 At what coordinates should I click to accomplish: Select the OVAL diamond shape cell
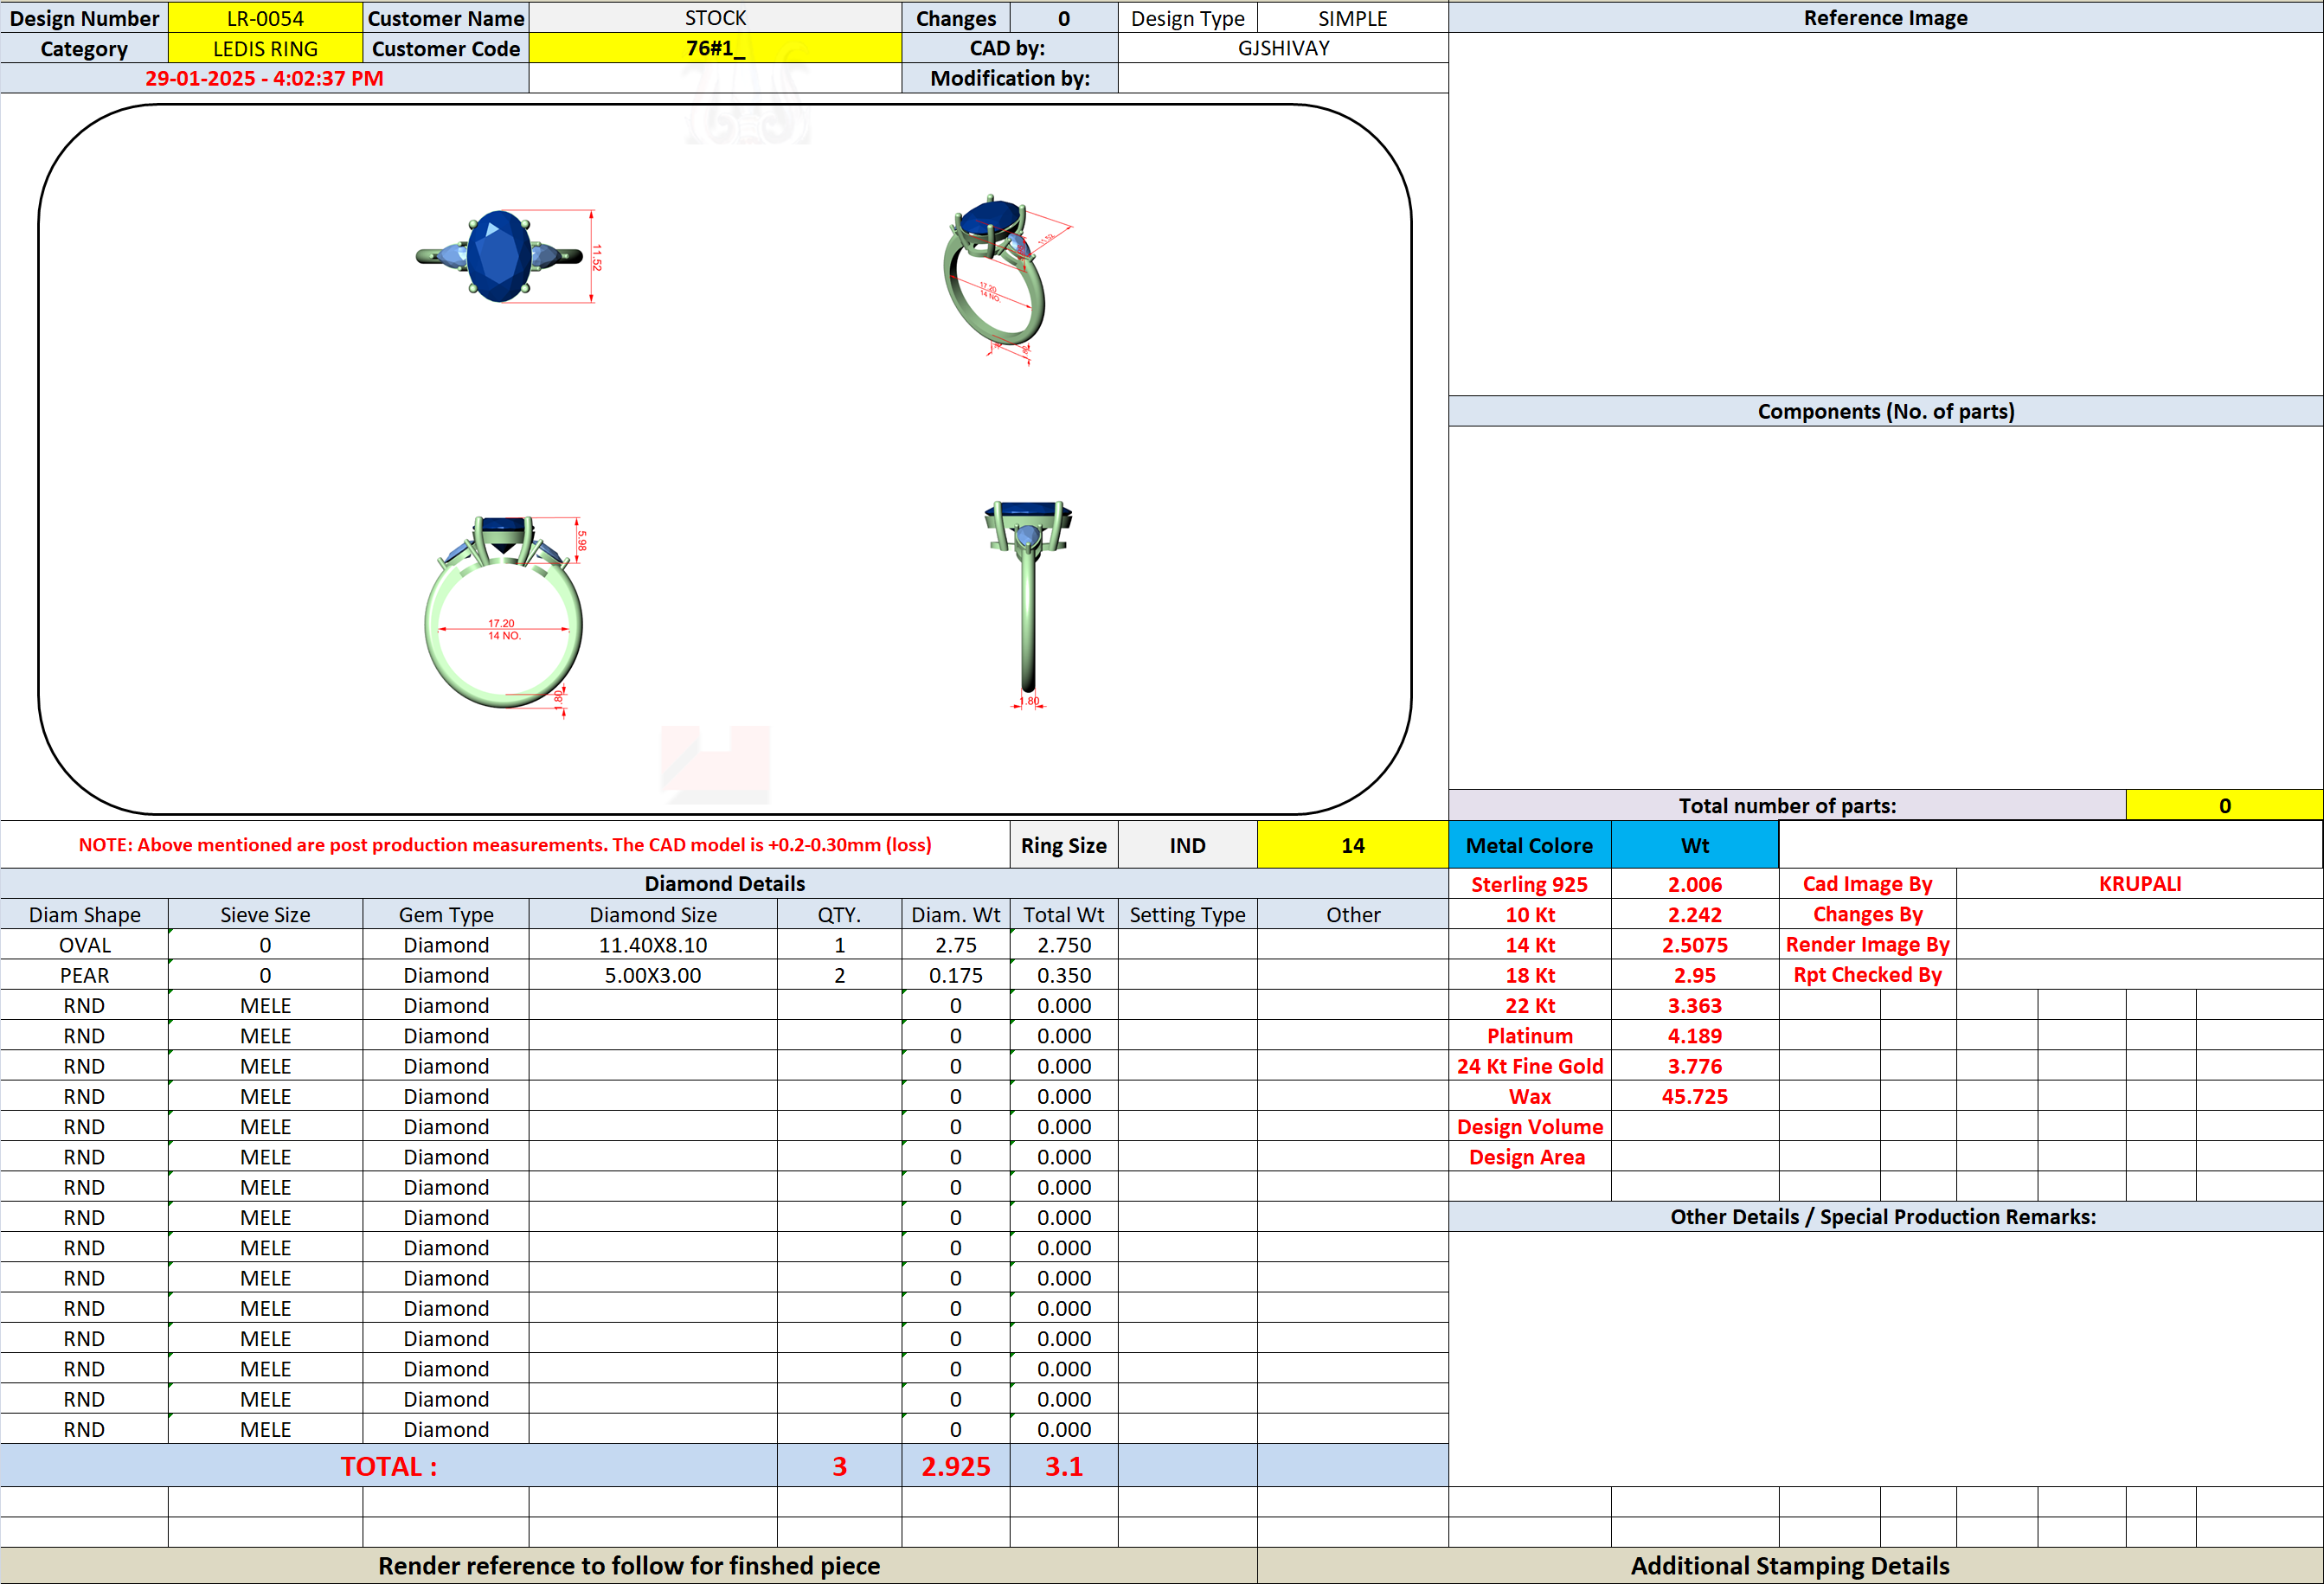point(84,944)
